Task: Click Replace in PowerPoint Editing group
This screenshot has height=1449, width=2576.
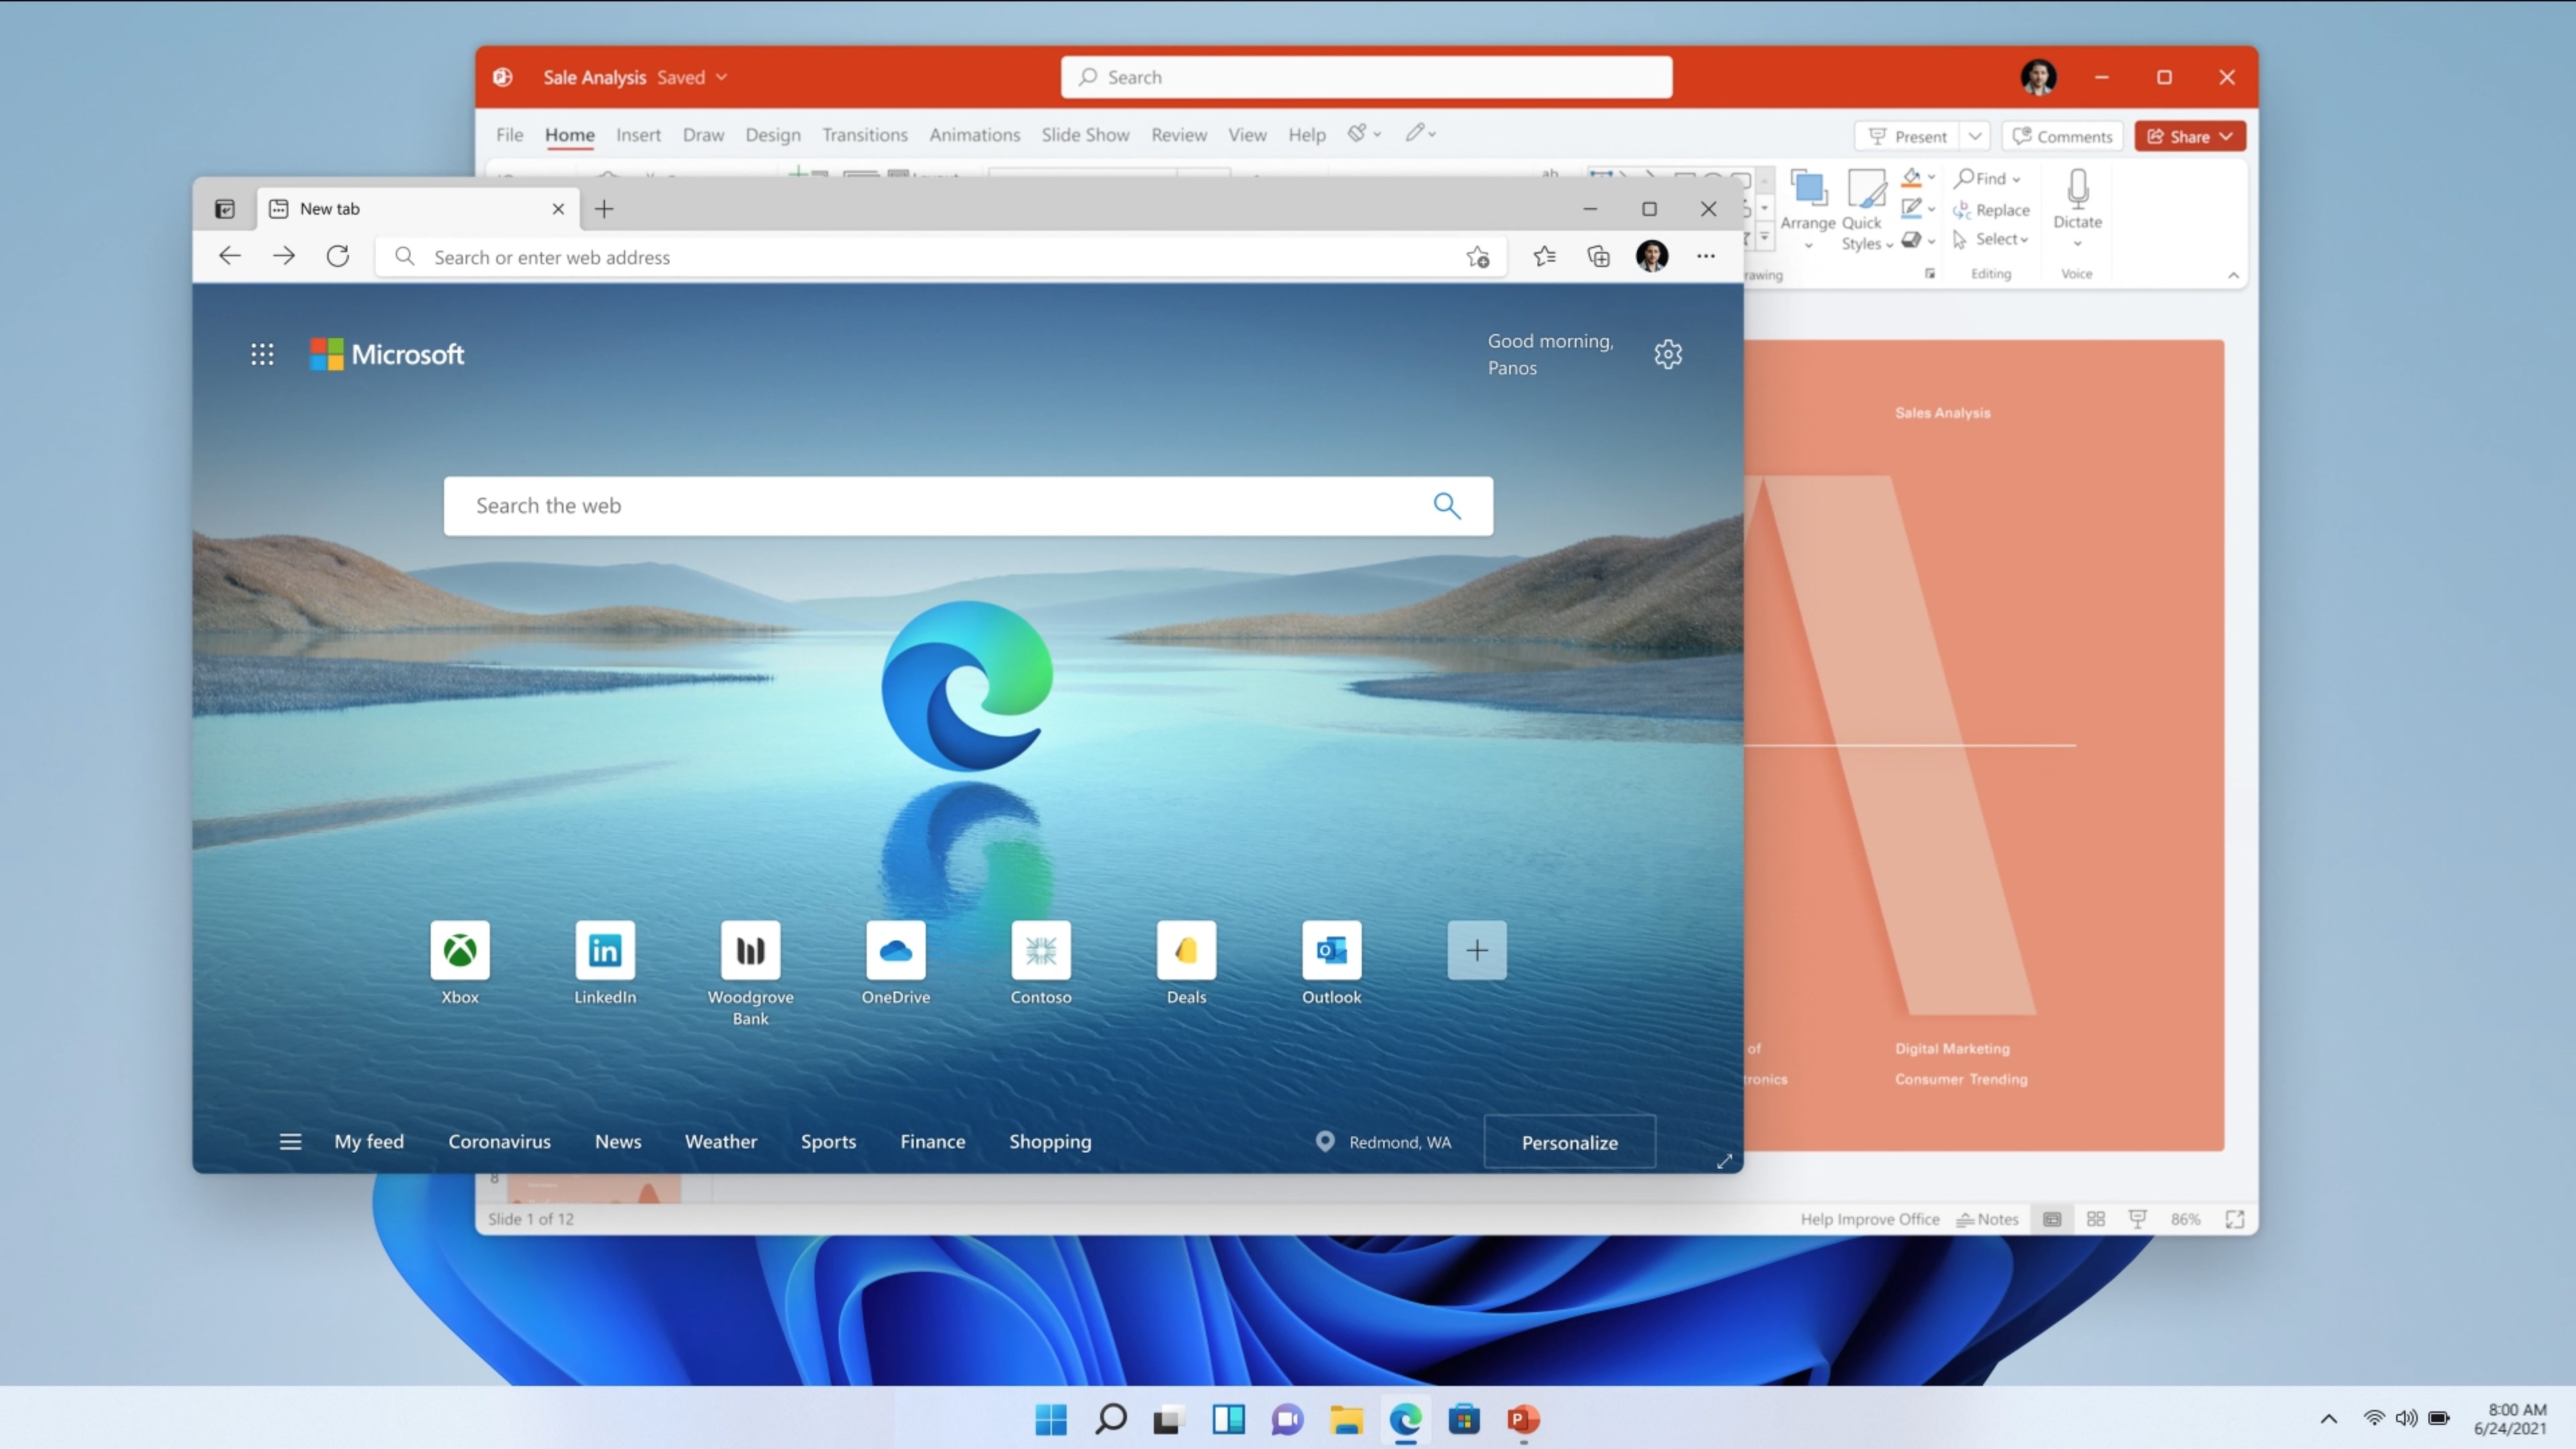Action: [x=1991, y=210]
